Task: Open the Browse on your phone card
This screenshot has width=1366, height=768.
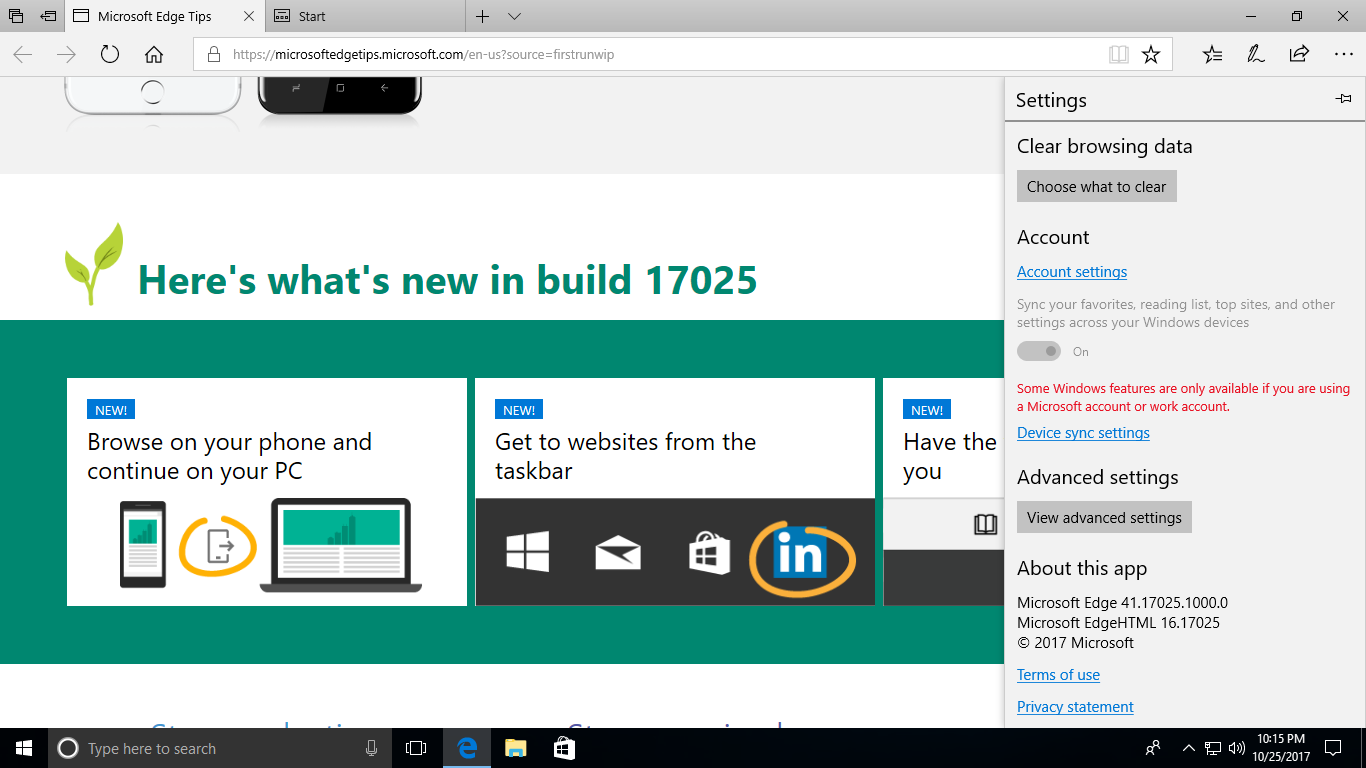Action: 267,492
